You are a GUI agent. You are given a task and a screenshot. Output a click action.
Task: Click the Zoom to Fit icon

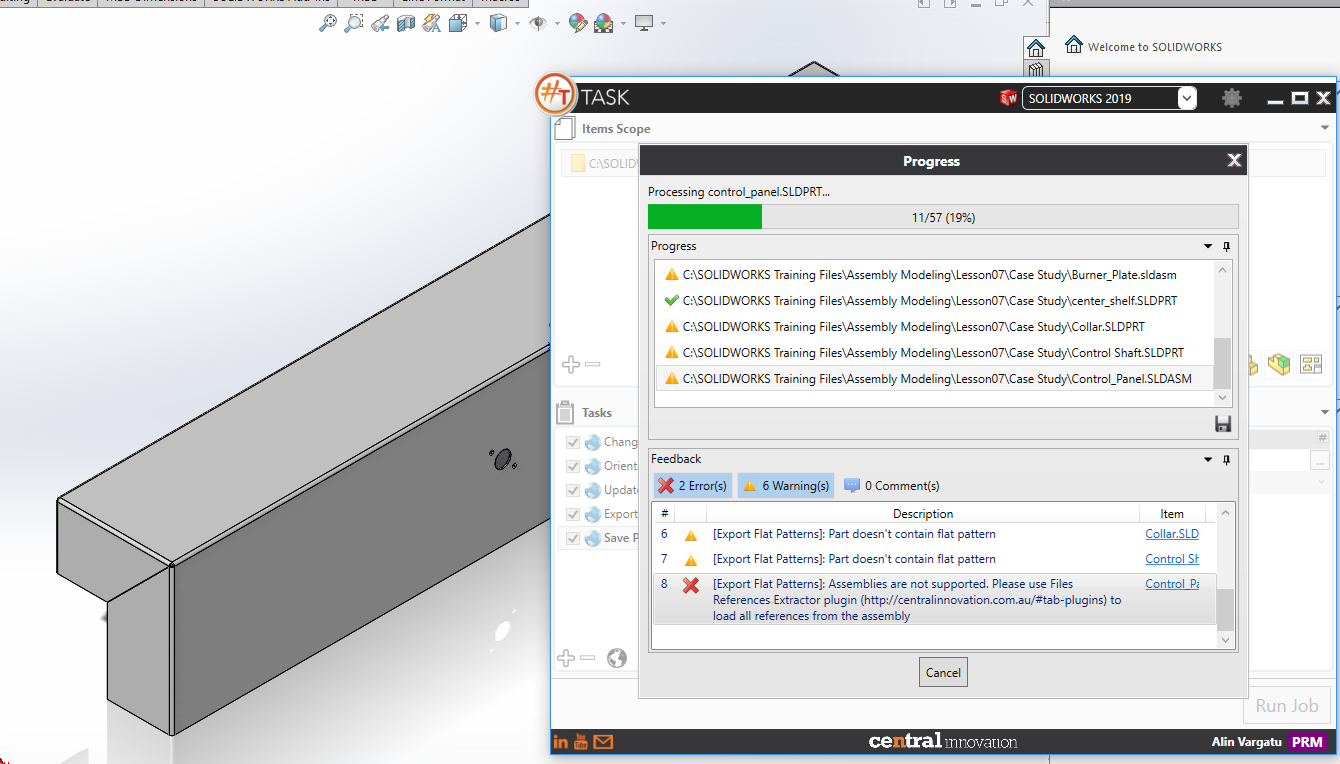(328, 23)
